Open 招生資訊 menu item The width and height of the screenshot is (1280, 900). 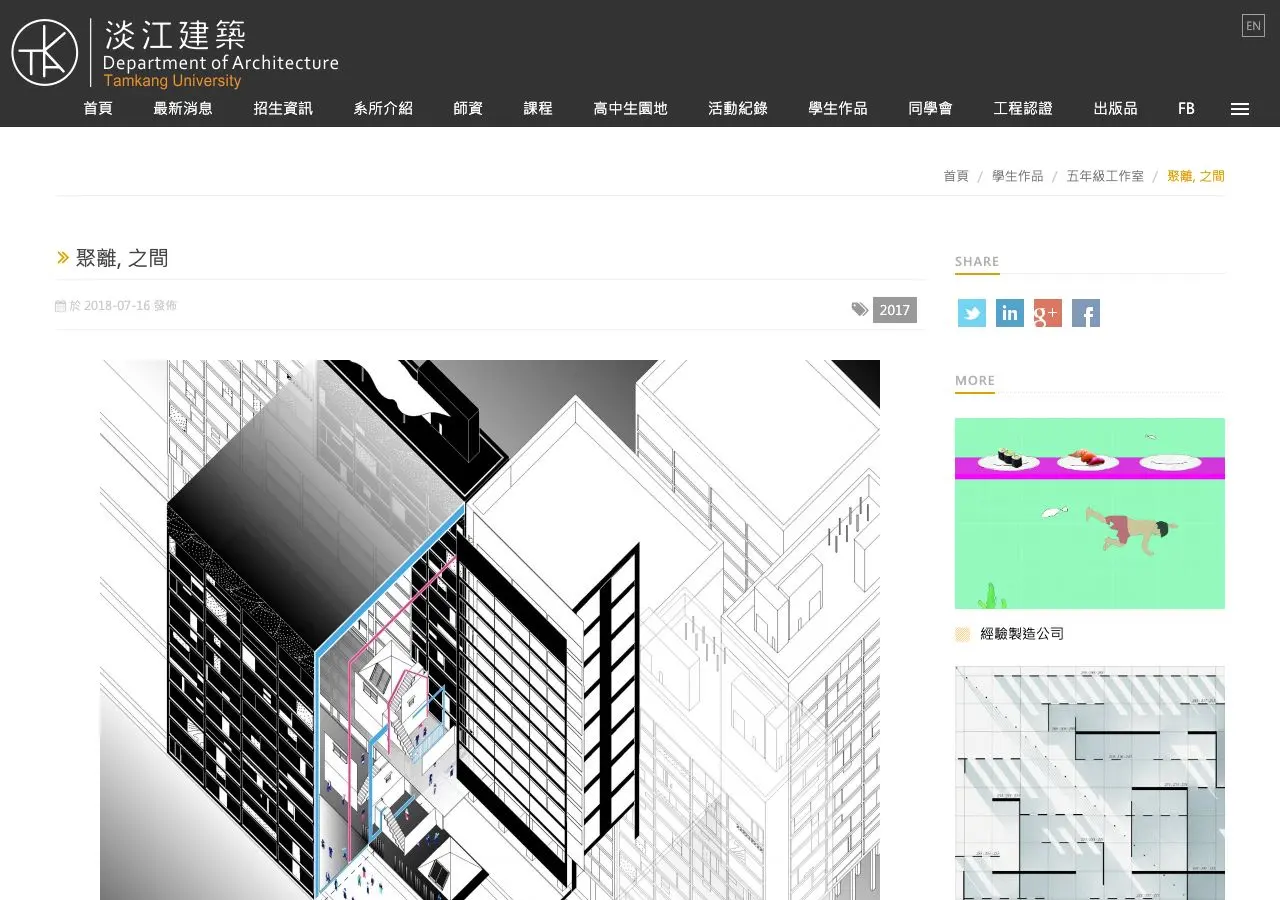pyautogui.click(x=283, y=108)
